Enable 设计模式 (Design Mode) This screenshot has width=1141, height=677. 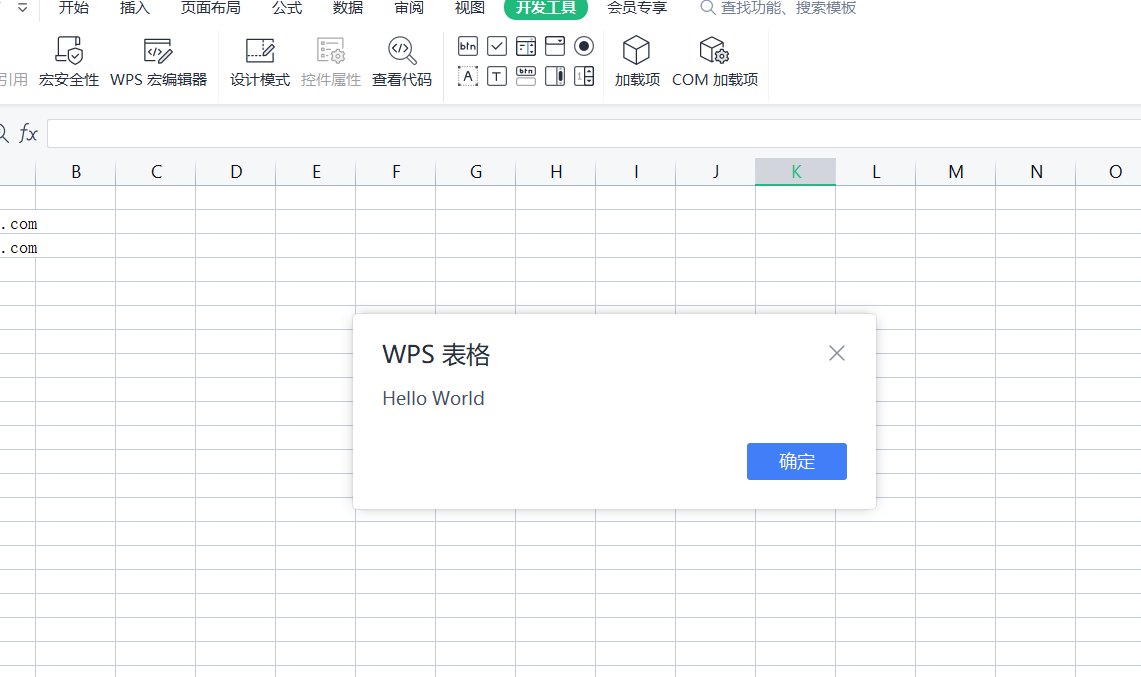point(259,58)
